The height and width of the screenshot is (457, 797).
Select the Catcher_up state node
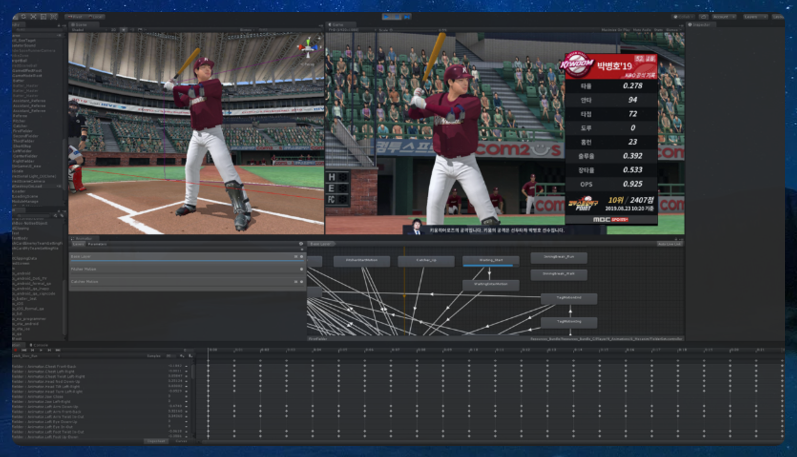point(426,261)
